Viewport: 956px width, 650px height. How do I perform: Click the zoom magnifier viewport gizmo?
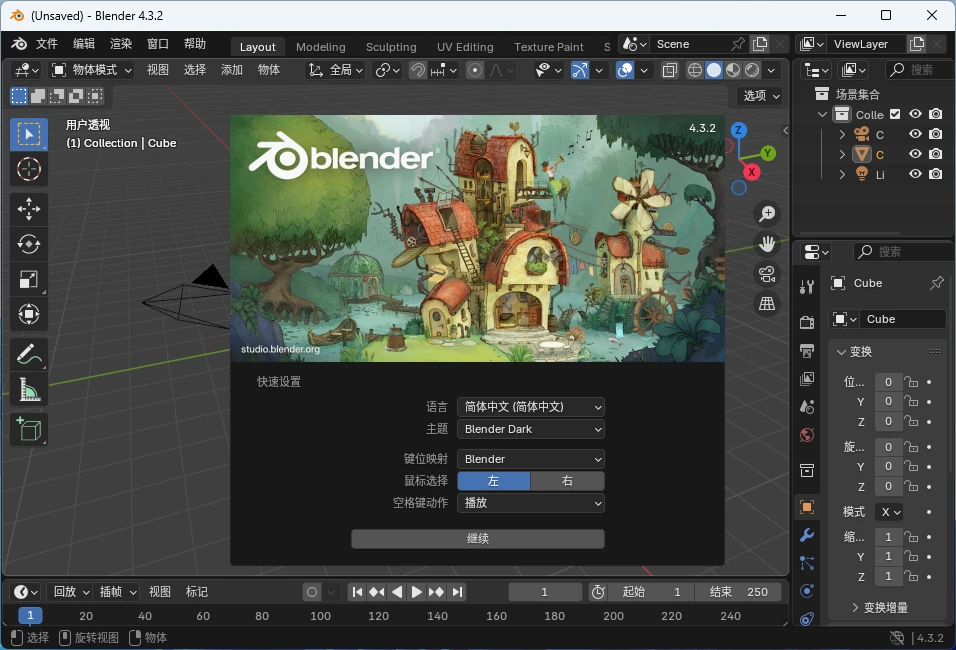[x=767, y=214]
